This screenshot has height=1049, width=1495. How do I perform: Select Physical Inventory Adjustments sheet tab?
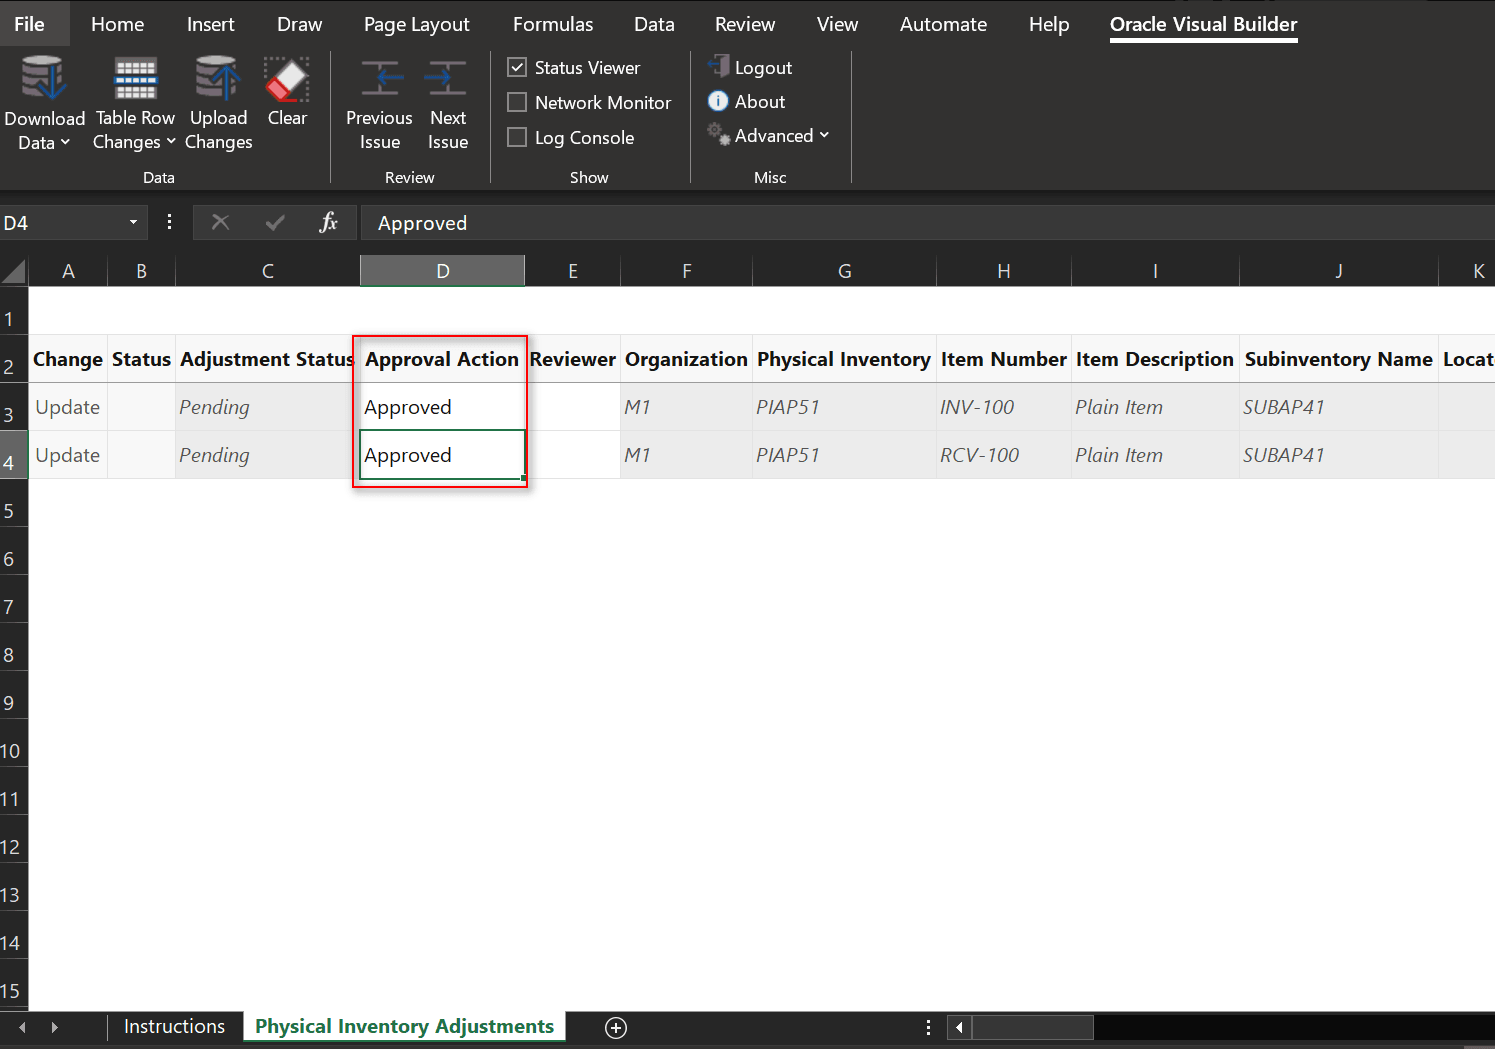click(x=404, y=1027)
